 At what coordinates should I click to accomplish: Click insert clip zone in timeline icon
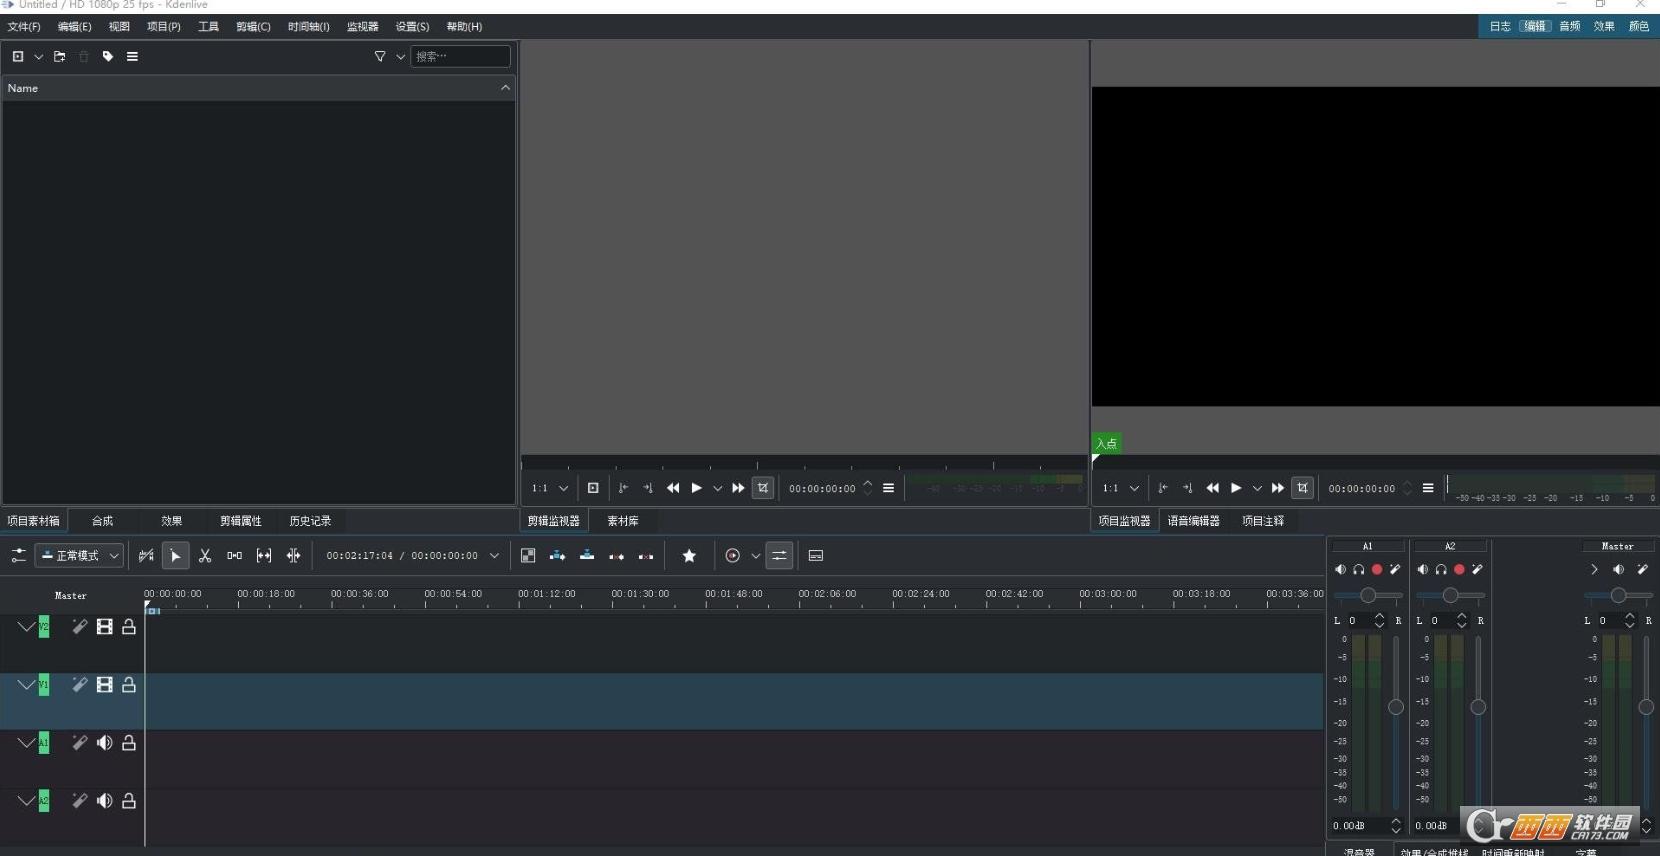[558, 556]
